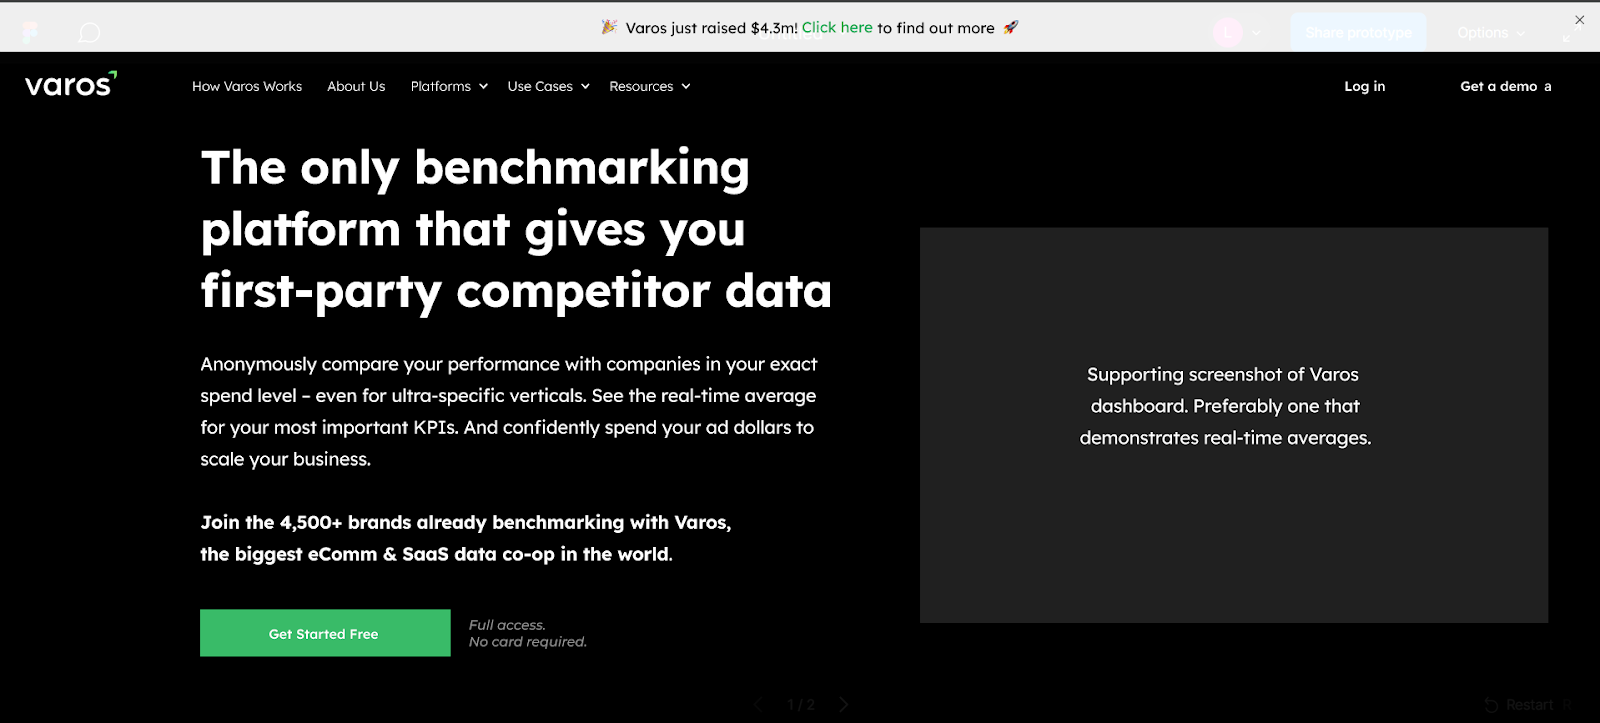This screenshot has width=1600, height=723.
Task: Click the Restart prototype button
Action: point(1527,705)
